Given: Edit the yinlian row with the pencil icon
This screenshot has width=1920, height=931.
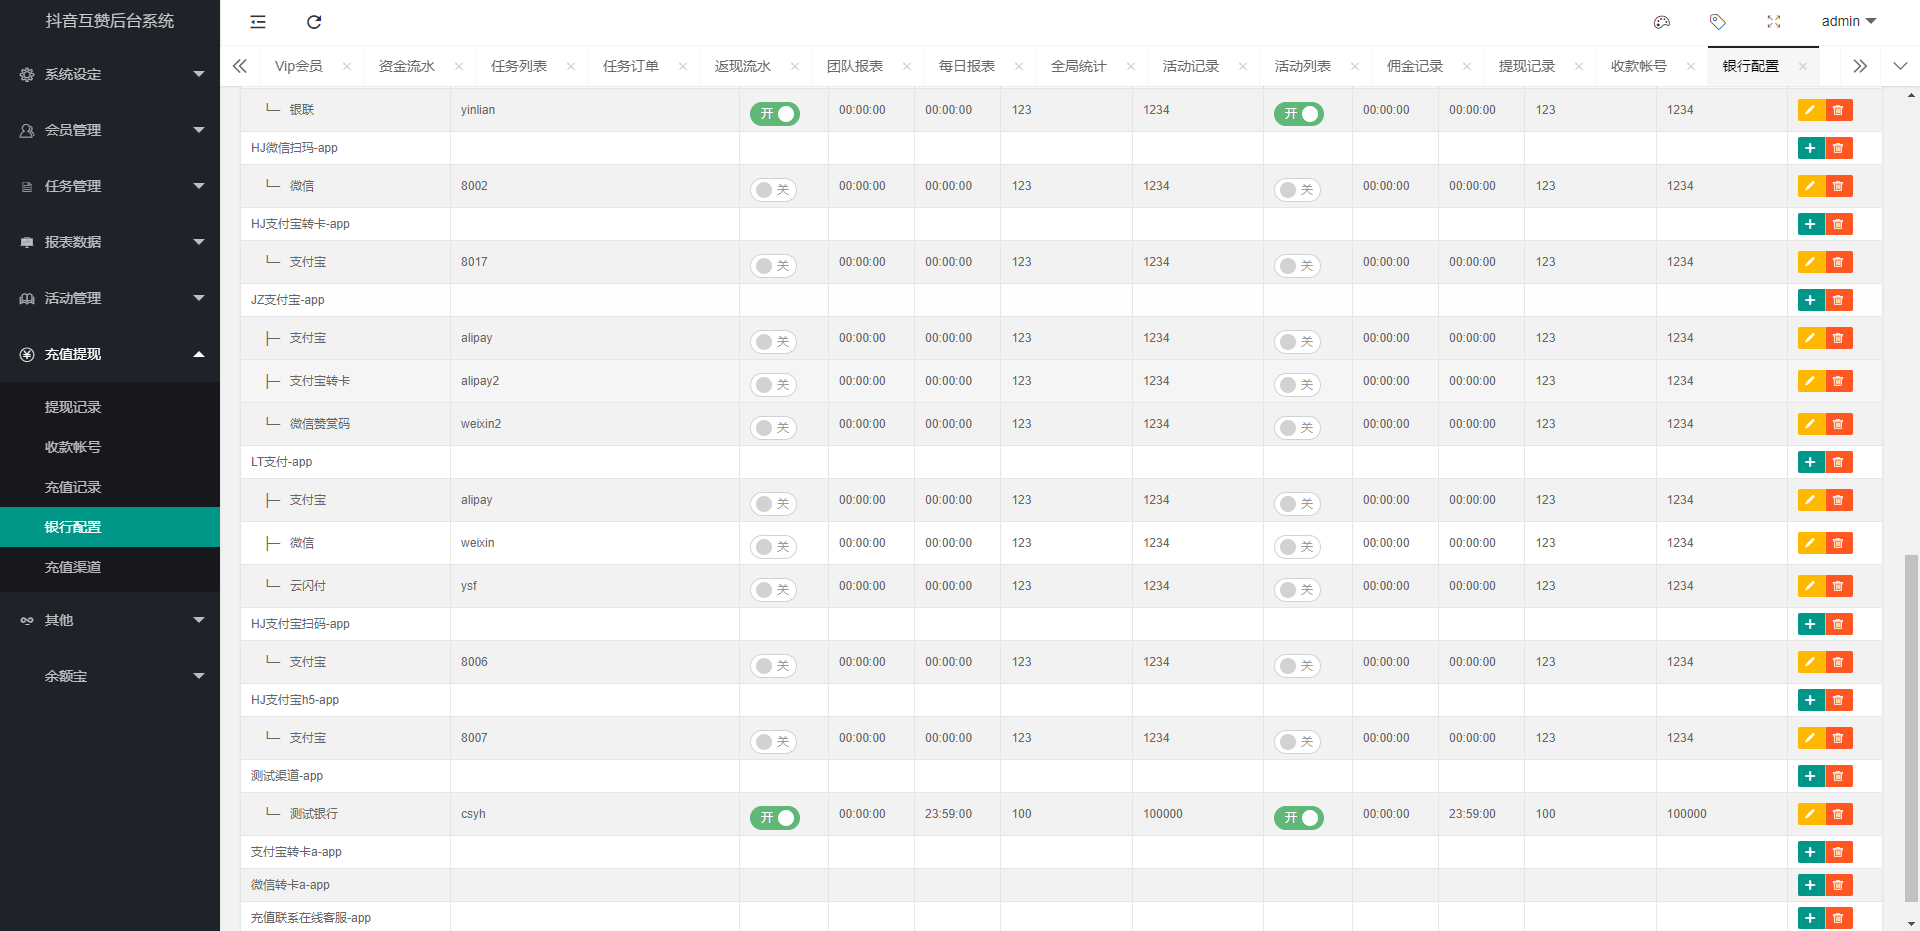Looking at the screenshot, I should pyautogui.click(x=1811, y=110).
